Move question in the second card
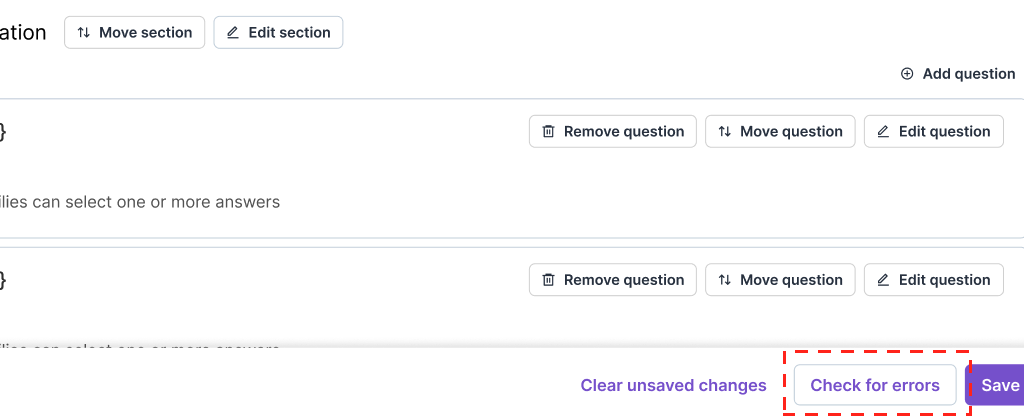The width and height of the screenshot is (1024, 420). pyautogui.click(x=780, y=281)
